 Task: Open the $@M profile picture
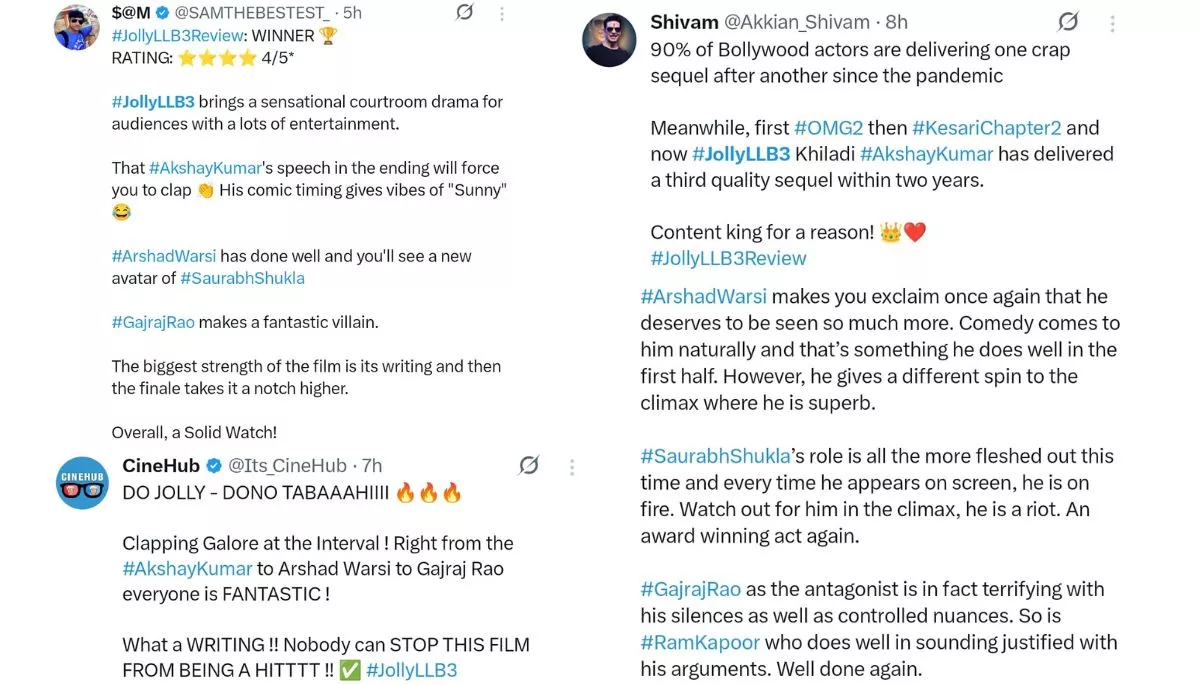(76, 26)
